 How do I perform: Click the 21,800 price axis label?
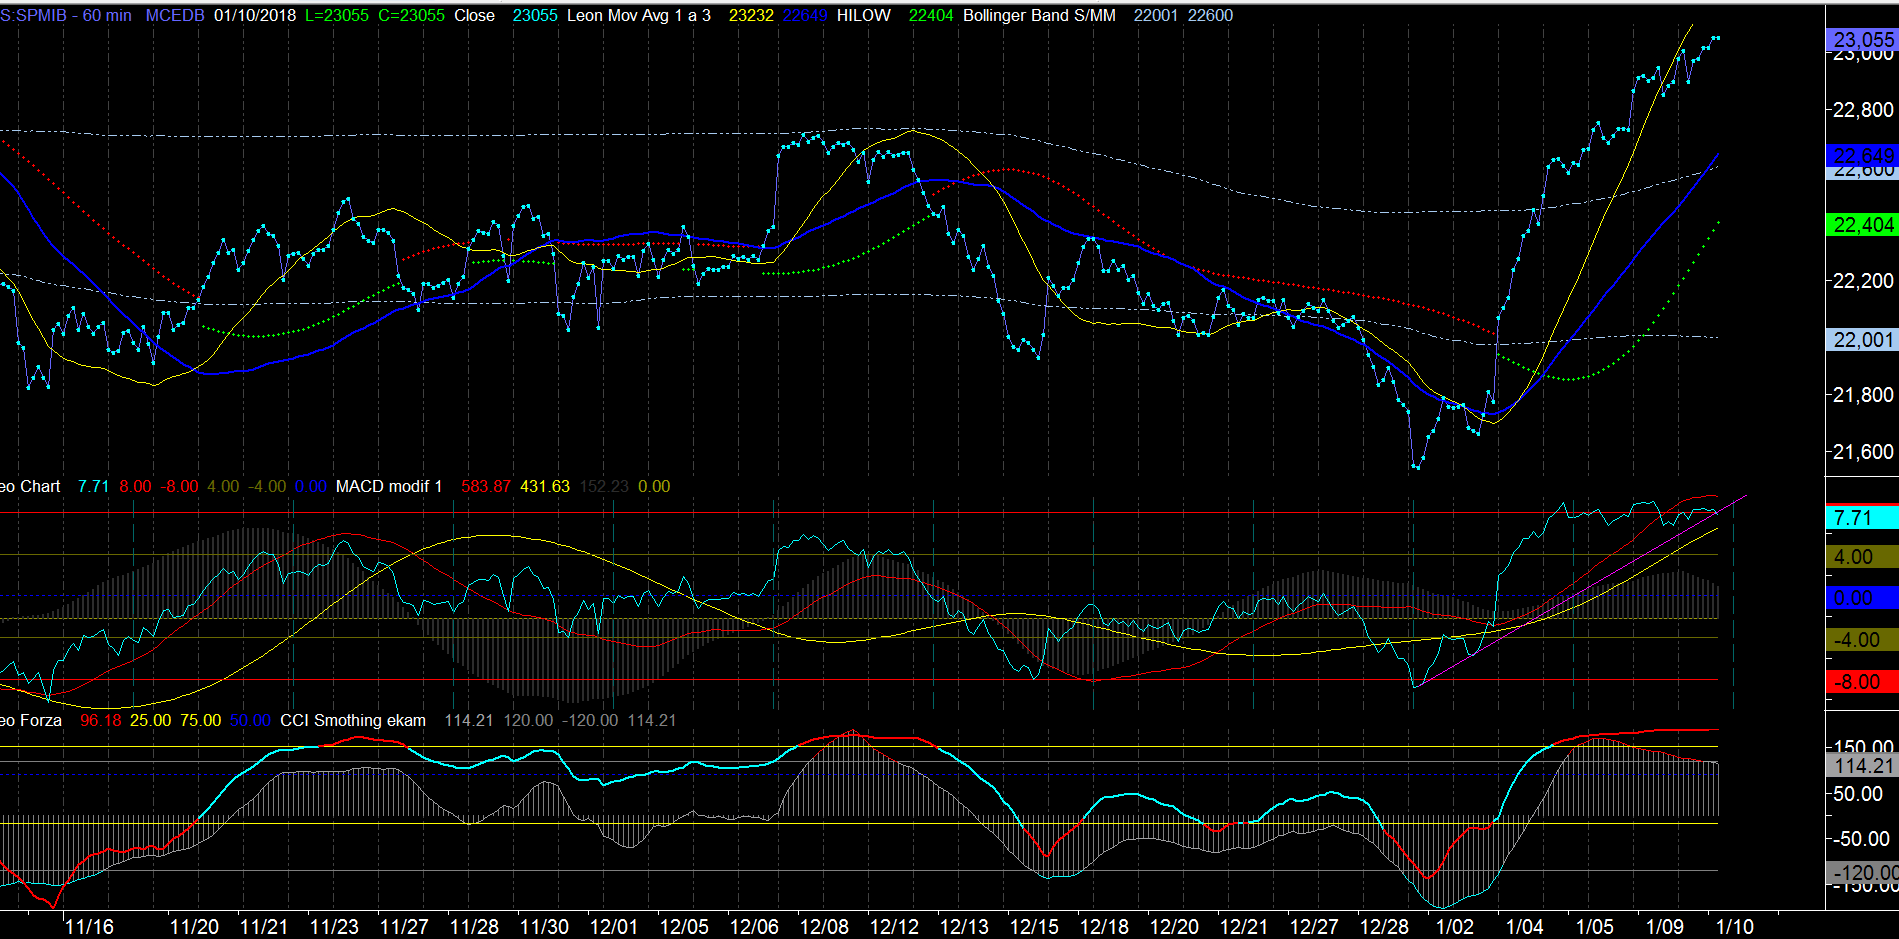pyautogui.click(x=1862, y=395)
